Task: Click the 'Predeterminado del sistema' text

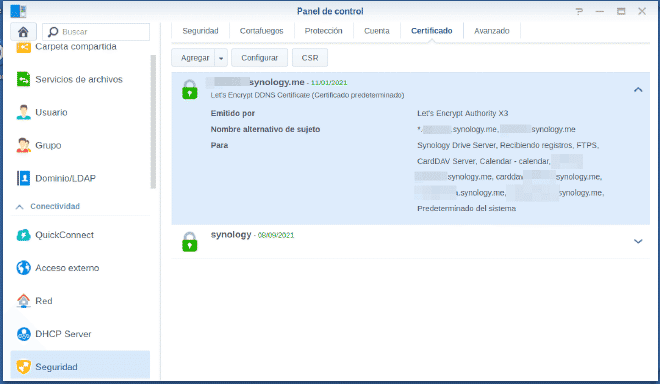Action: click(466, 208)
